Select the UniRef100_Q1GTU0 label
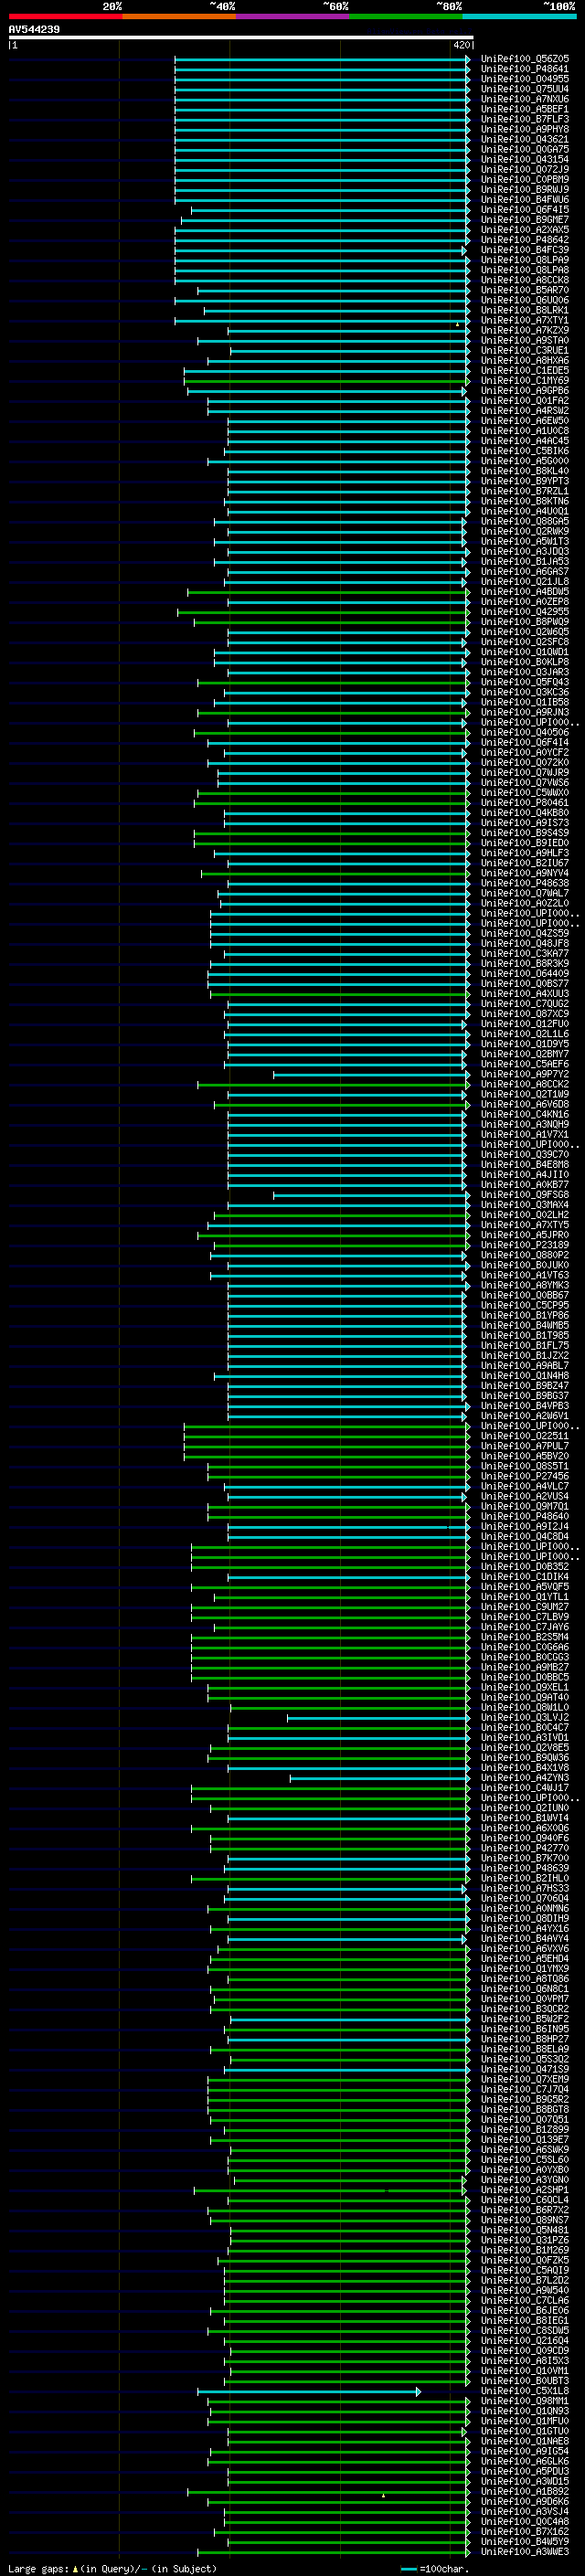Image resolution: width=585 pixels, height=2576 pixels. [524, 2431]
